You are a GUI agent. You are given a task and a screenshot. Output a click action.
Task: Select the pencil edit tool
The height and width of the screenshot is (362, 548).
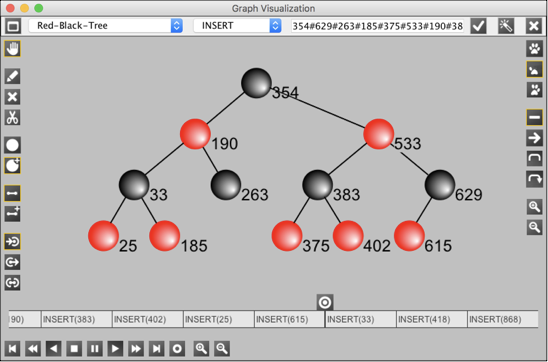point(12,76)
